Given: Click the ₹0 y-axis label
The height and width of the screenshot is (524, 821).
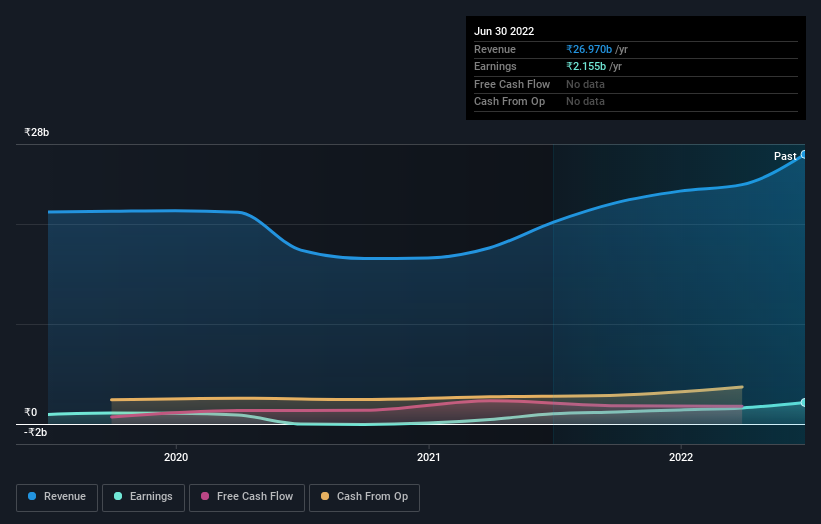Looking at the screenshot, I should [31, 412].
